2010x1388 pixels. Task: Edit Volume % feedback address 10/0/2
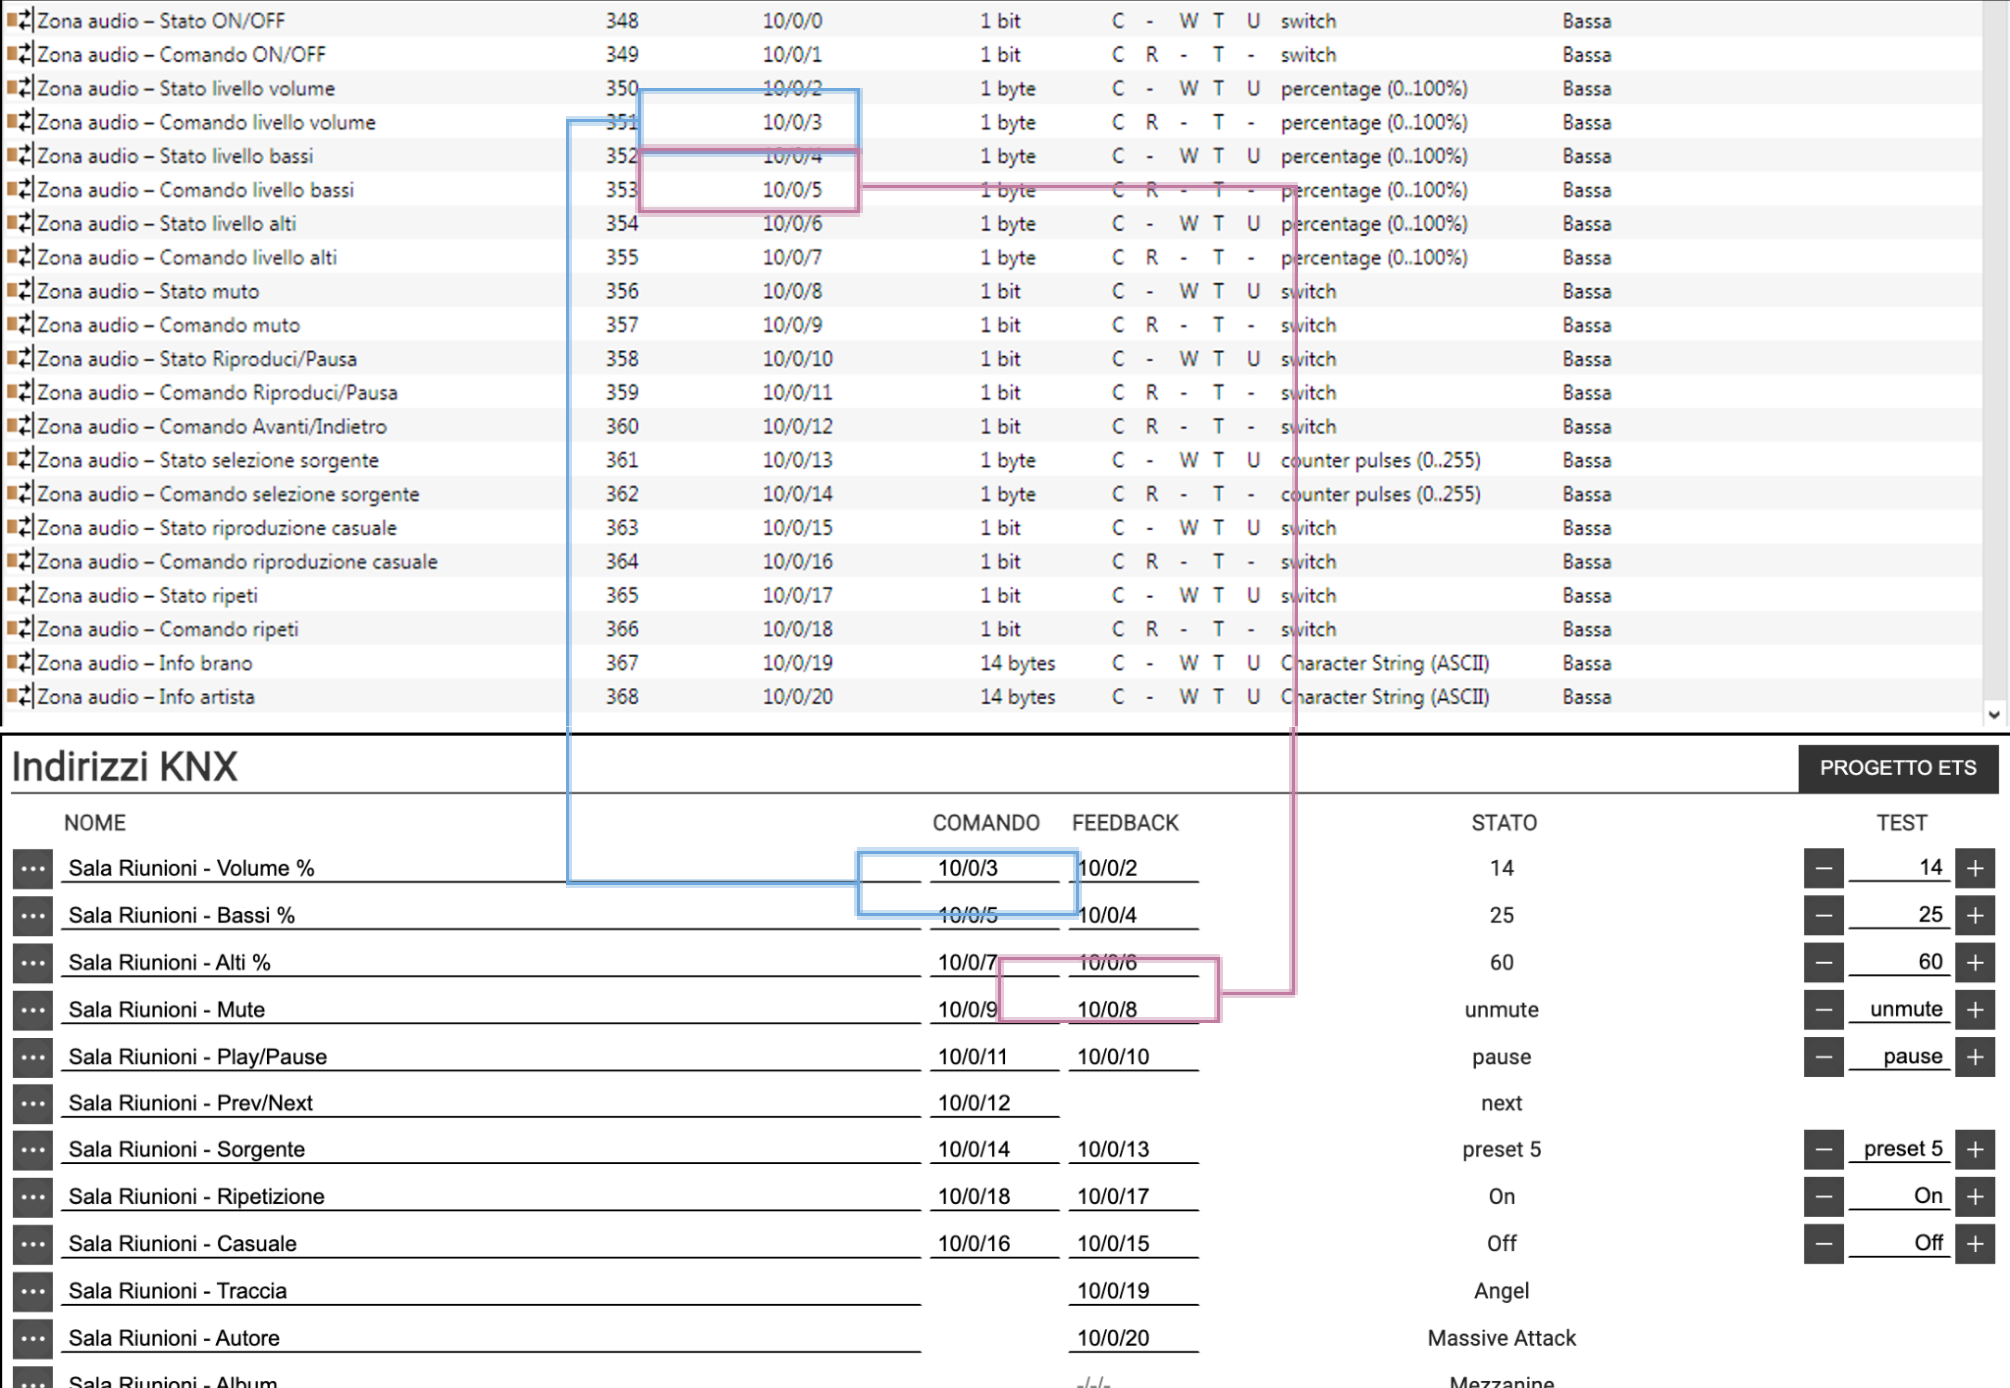(1133, 868)
